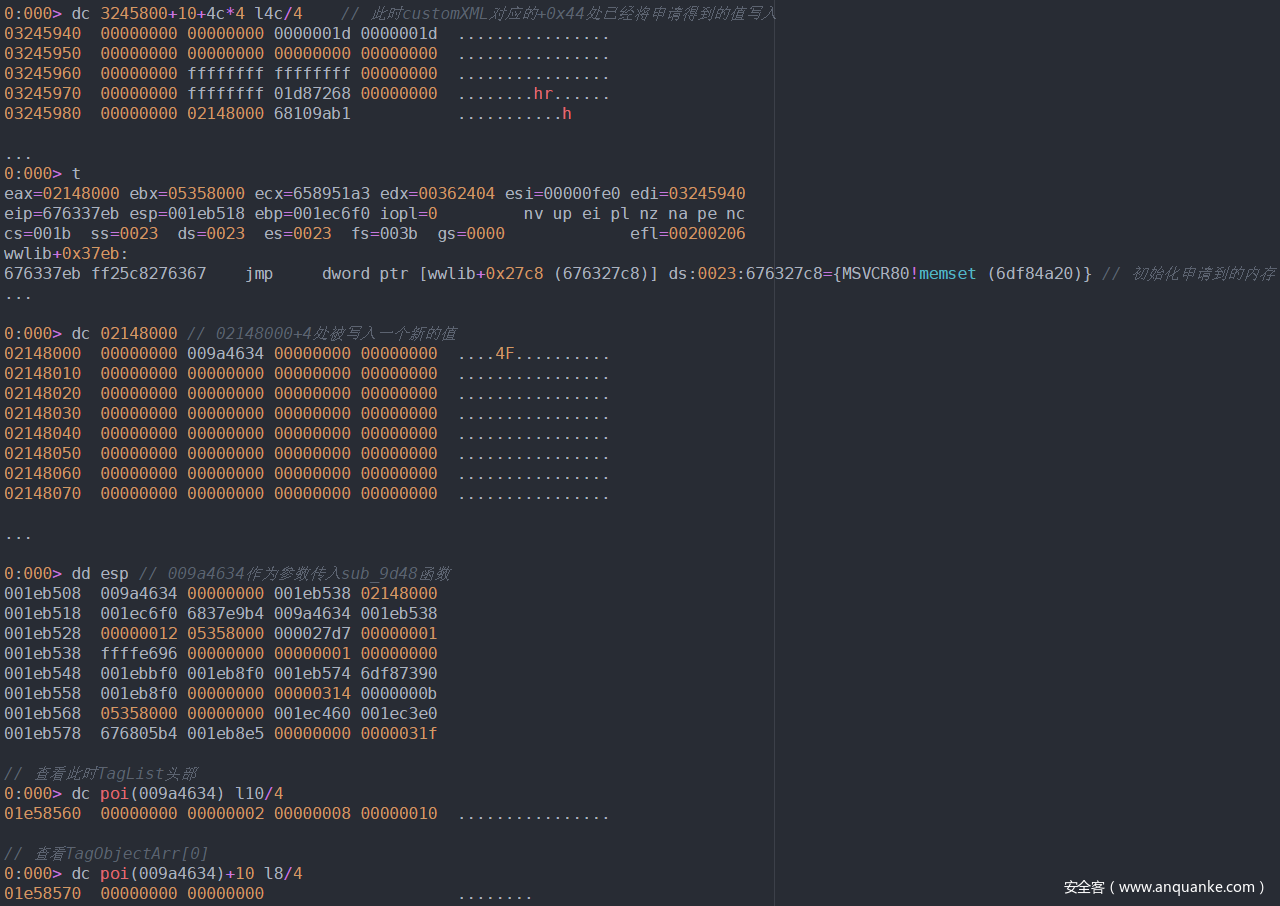Click the value '6df87390' in stack dump

point(399,674)
